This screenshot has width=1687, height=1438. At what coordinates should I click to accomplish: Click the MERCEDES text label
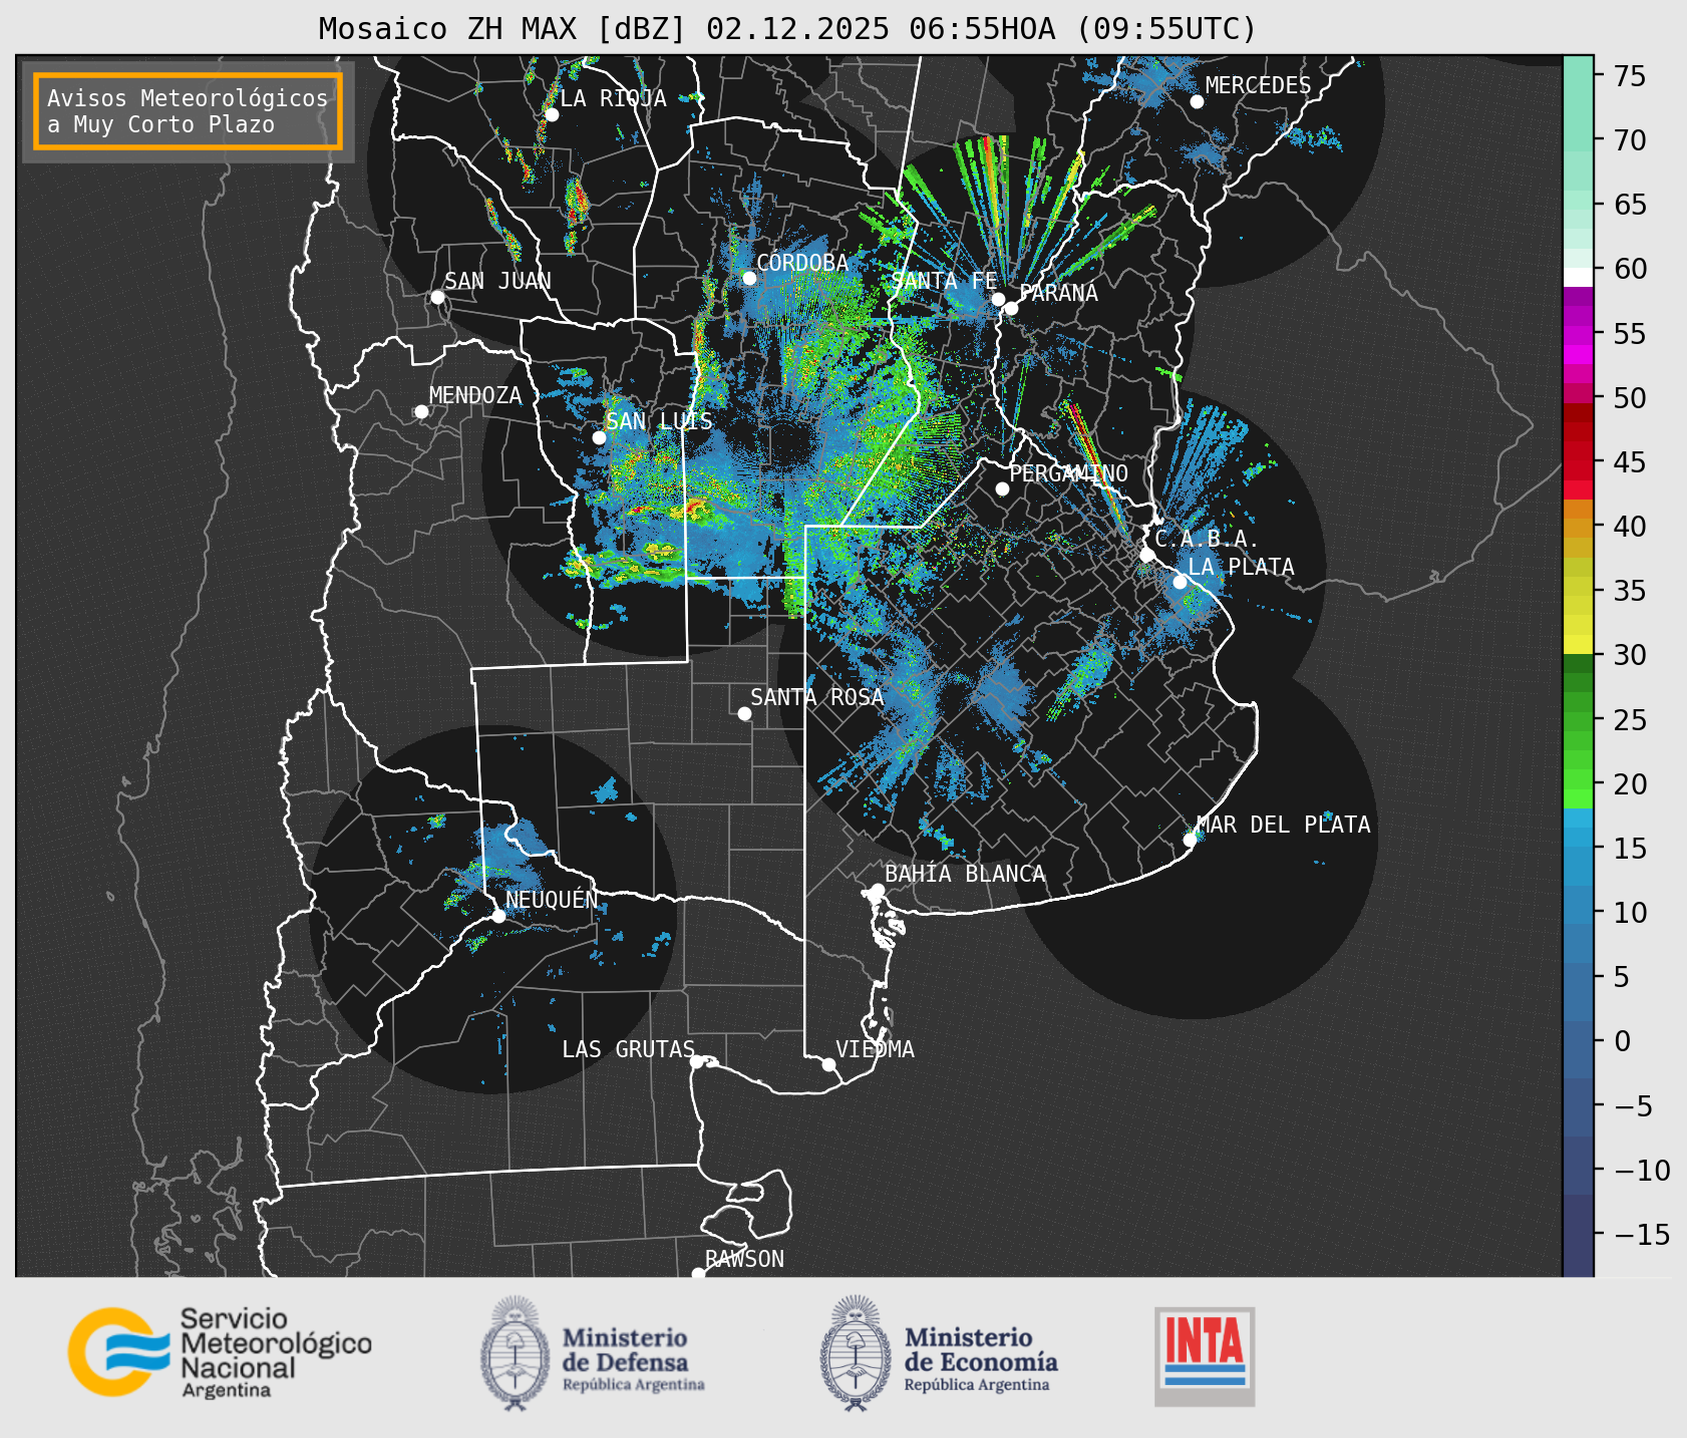point(1258,86)
